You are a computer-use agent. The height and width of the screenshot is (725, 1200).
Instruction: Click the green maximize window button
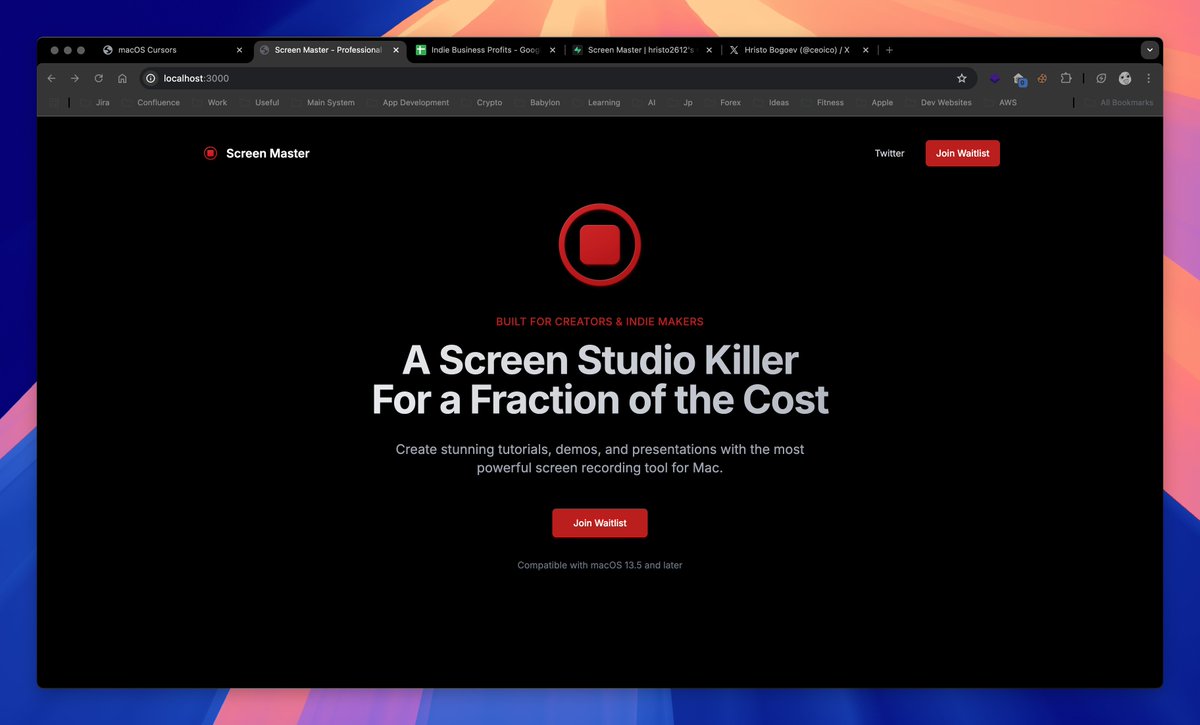(x=81, y=50)
